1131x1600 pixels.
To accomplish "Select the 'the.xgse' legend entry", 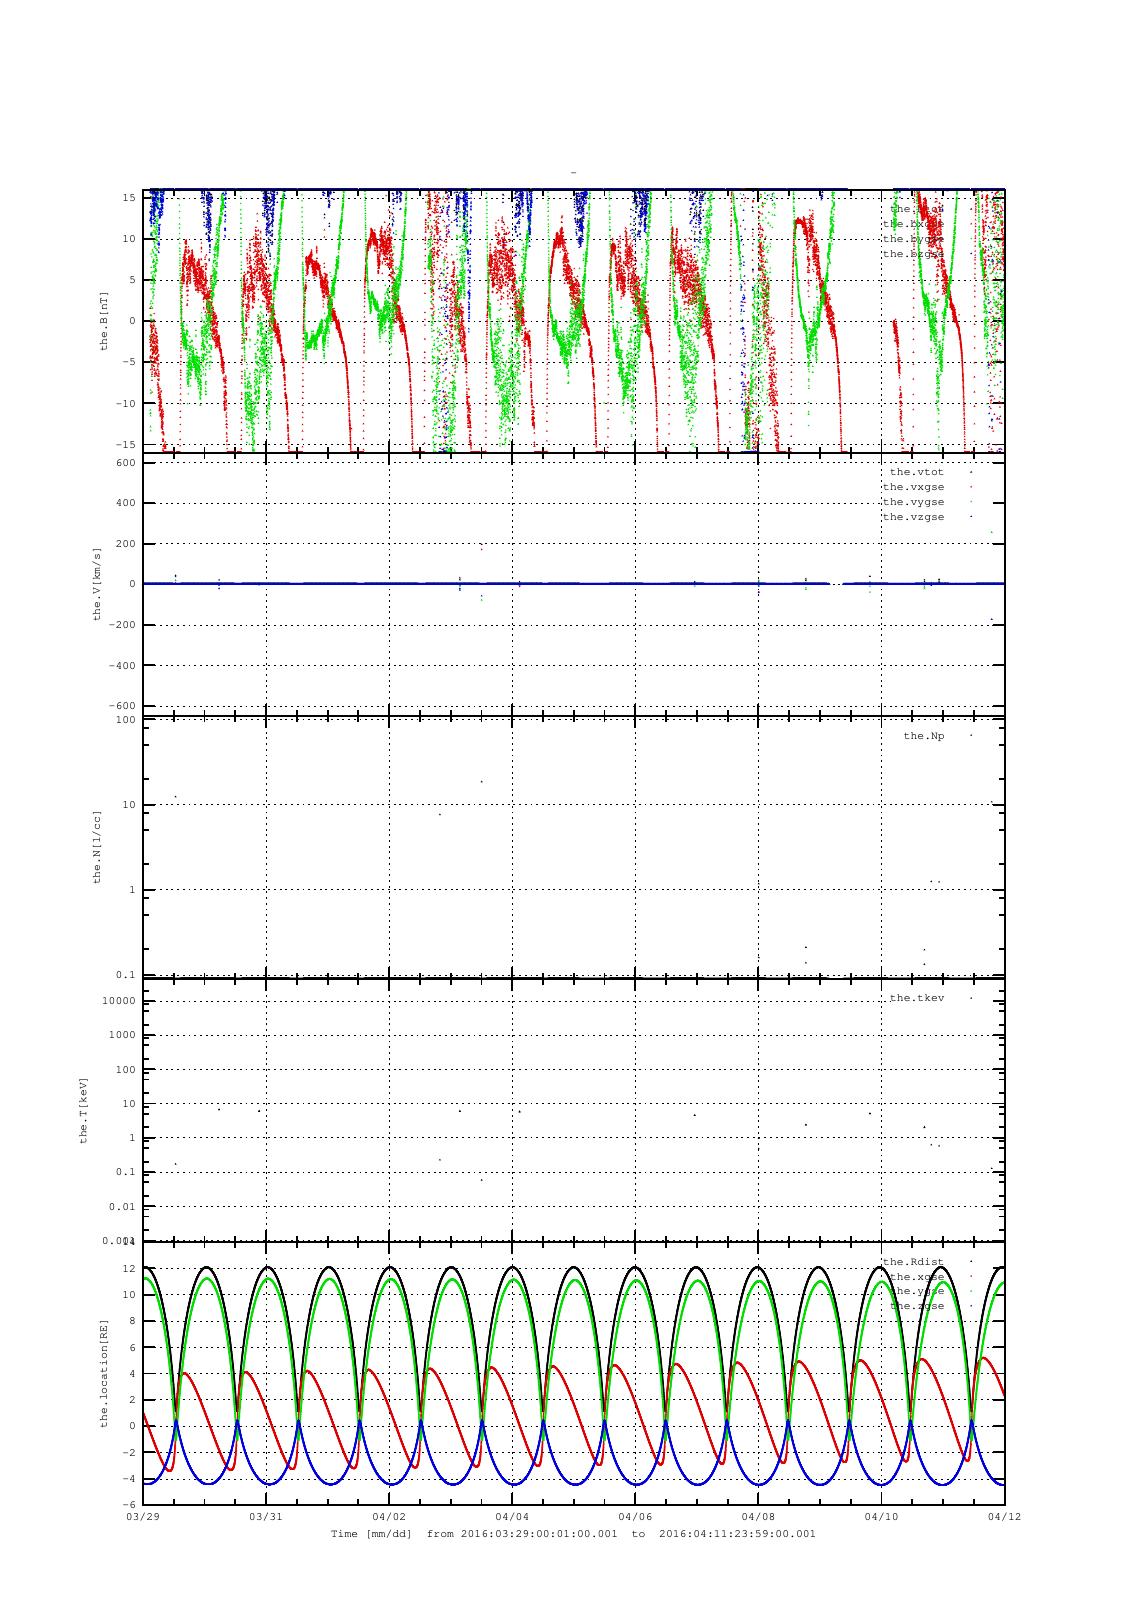I will pyautogui.click(x=917, y=1277).
